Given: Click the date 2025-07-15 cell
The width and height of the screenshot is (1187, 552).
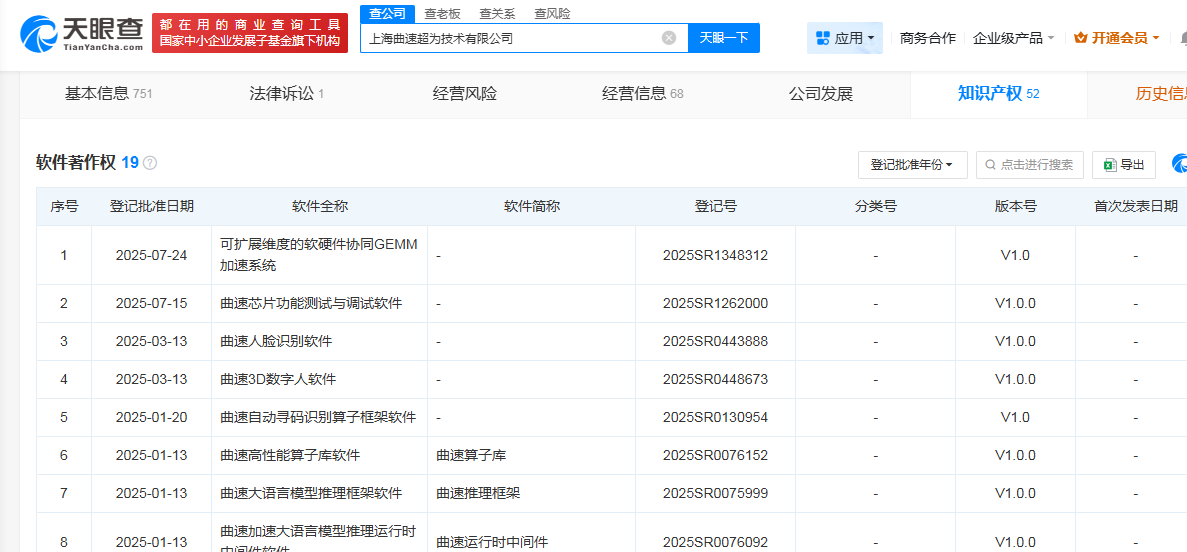Looking at the screenshot, I should (x=151, y=304).
